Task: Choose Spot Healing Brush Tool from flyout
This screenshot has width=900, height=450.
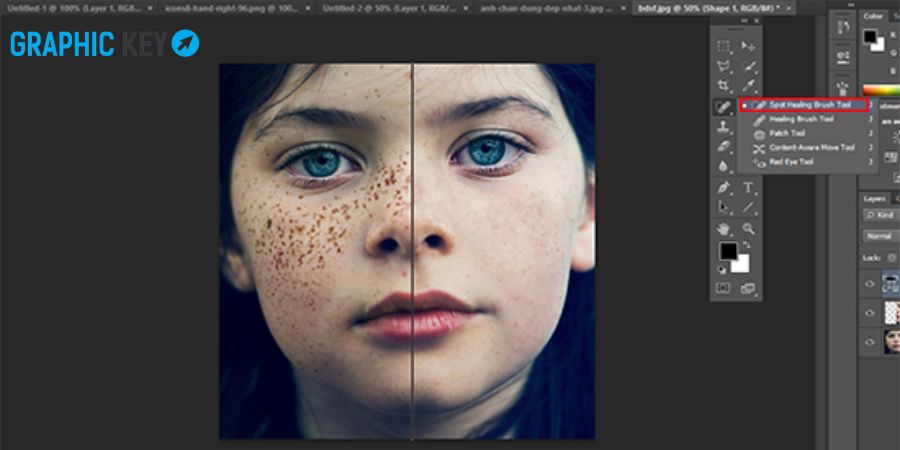Action: pos(804,105)
